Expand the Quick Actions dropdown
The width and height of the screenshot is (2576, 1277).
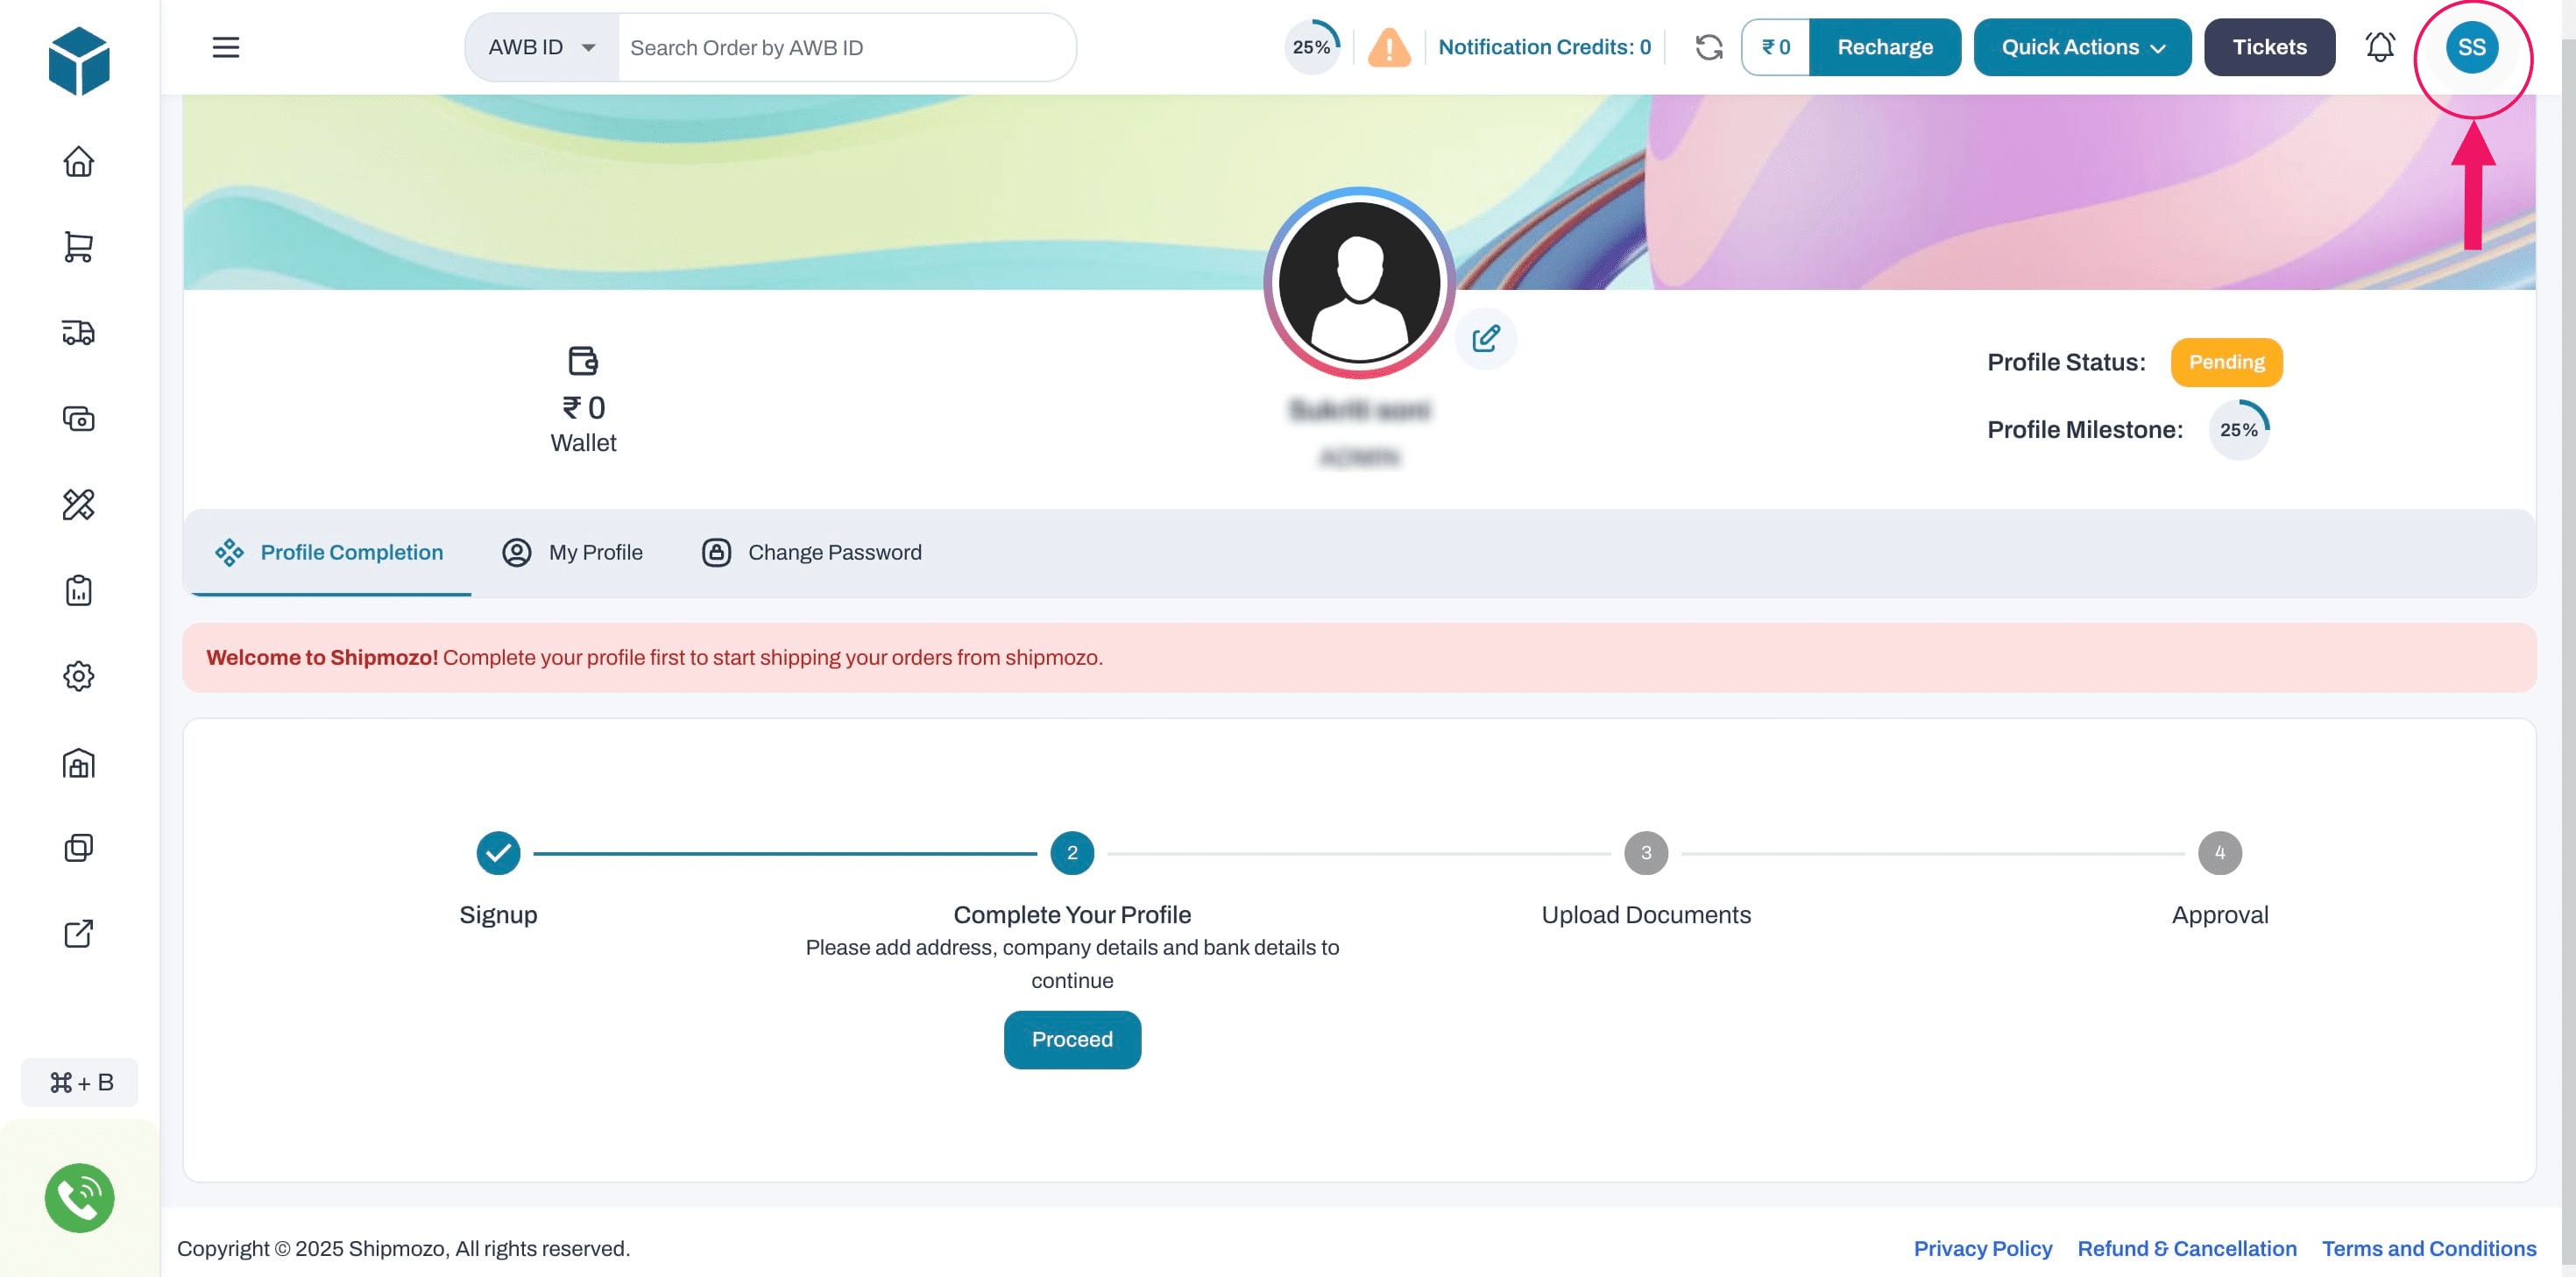2081,46
